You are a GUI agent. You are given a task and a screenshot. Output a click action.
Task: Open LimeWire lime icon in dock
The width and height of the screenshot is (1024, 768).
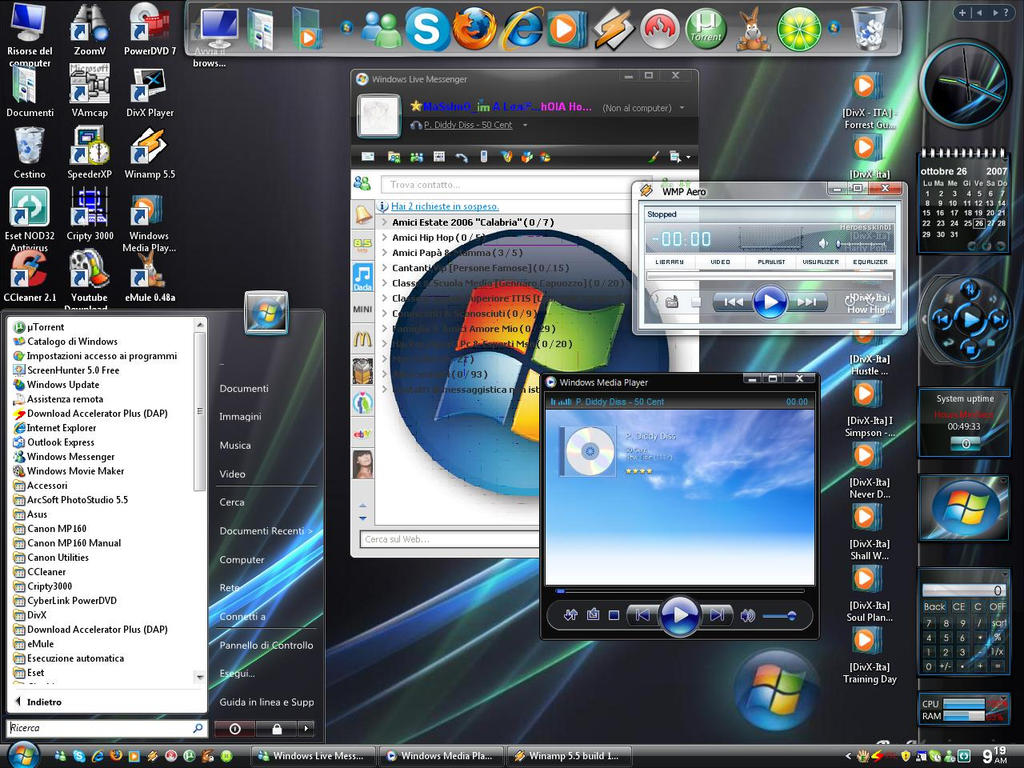(799, 28)
